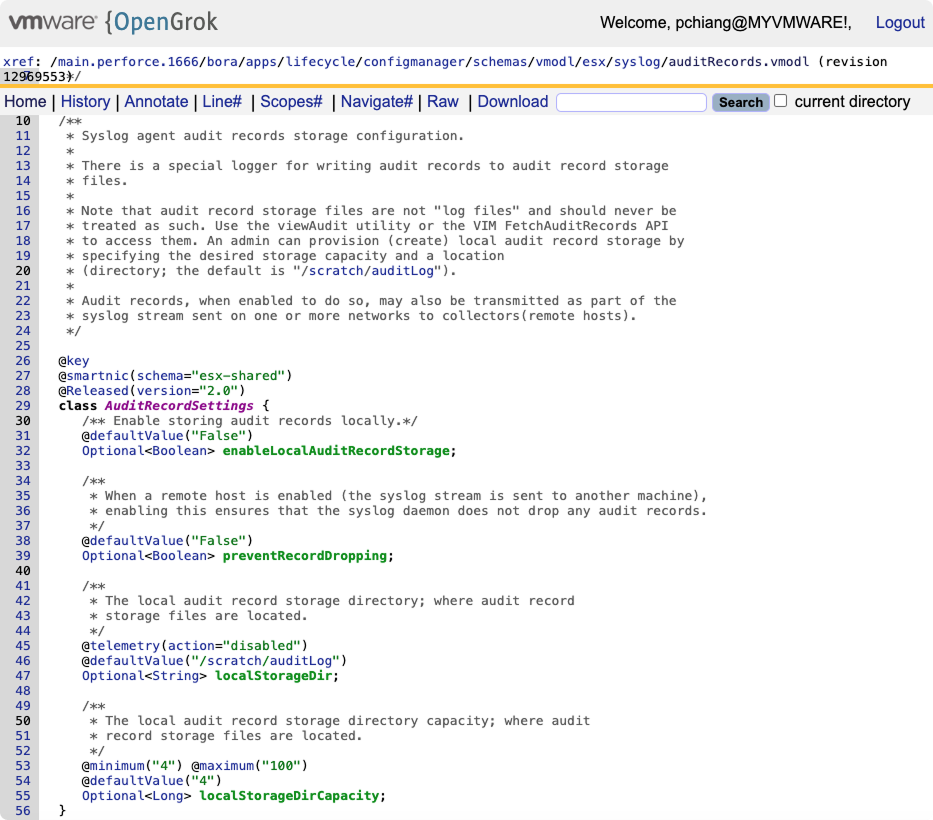Open the Home navigation item
Image resolution: width=933 pixels, height=820 pixels.
coord(25,101)
